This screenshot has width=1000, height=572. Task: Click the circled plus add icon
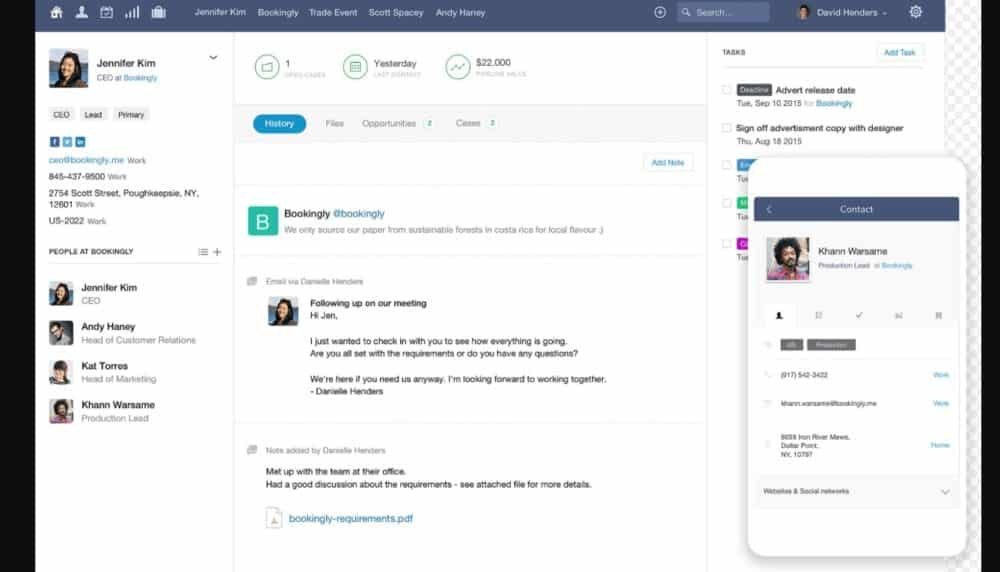click(x=660, y=13)
